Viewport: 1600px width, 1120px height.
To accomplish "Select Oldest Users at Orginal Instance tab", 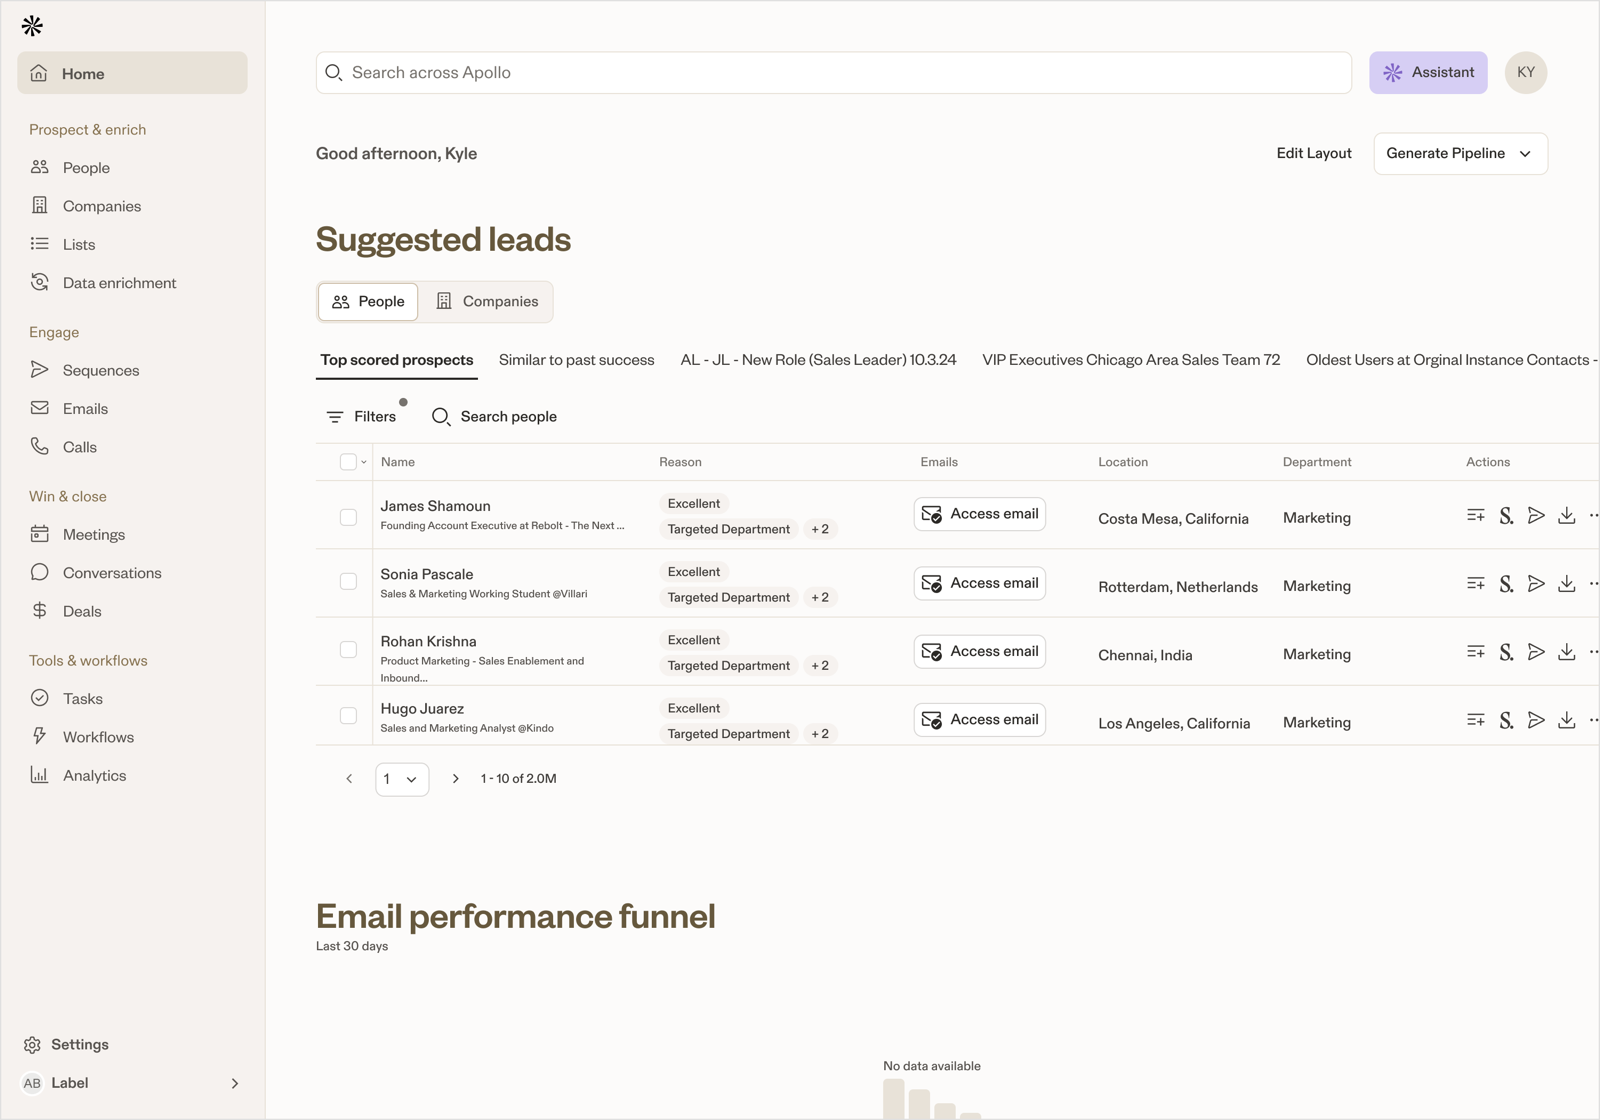I will click(x=1450, y=360).
